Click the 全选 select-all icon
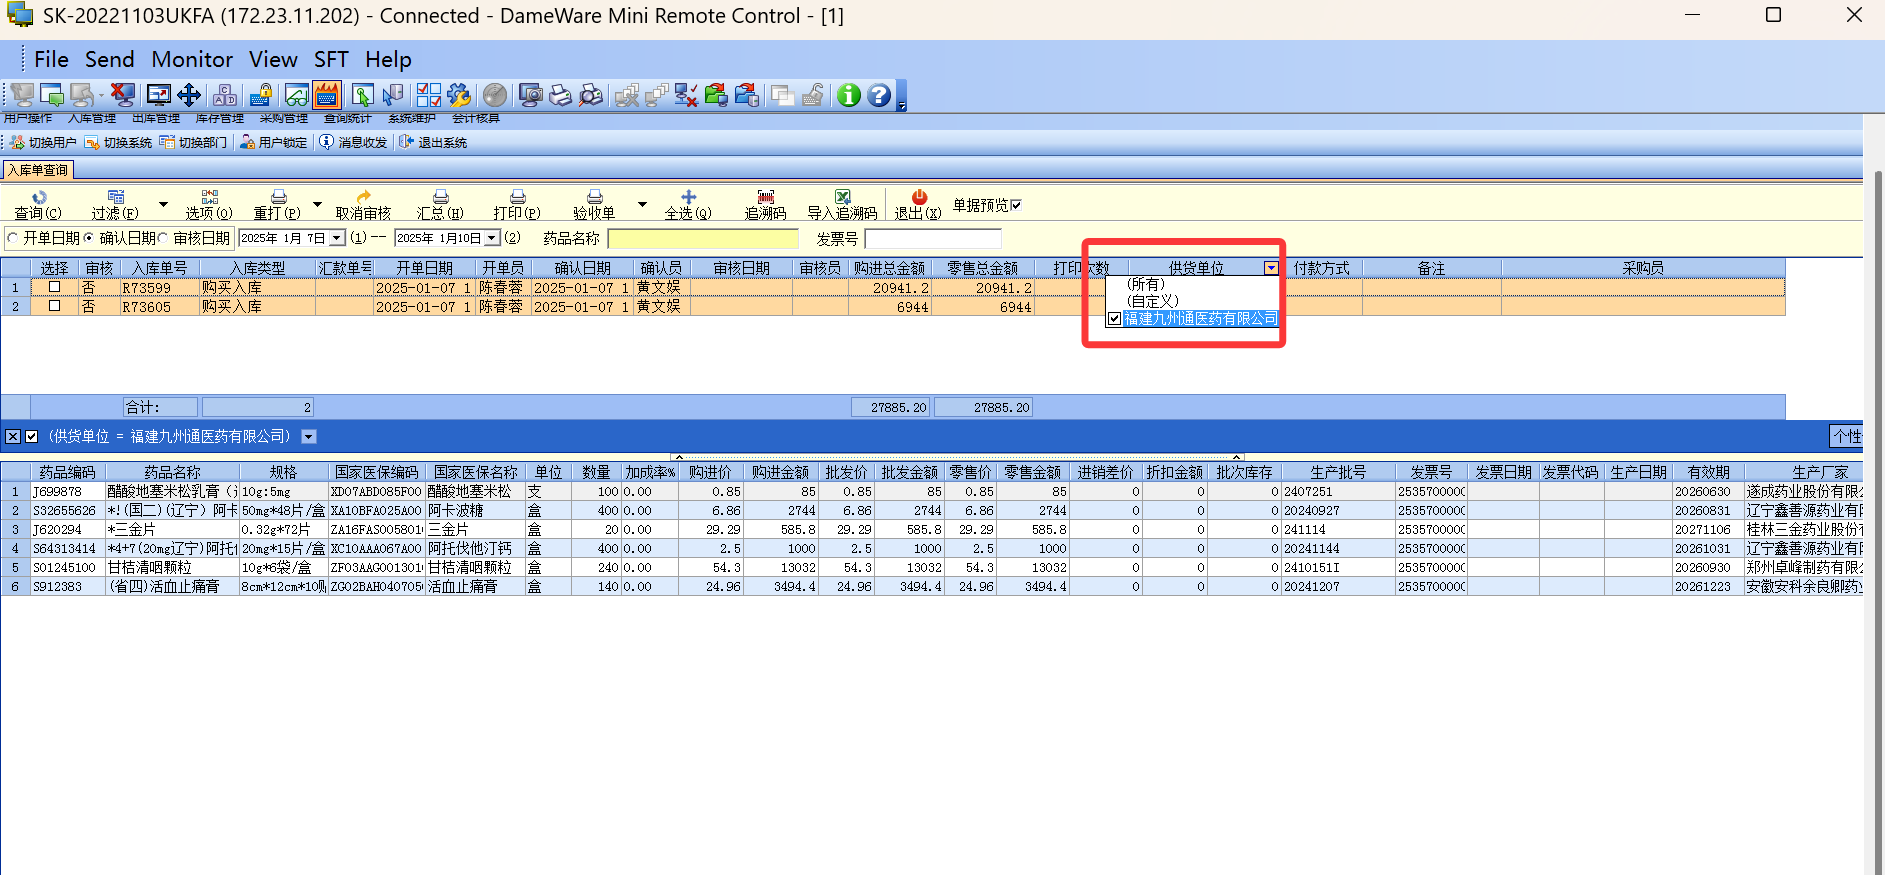This screenshot has height=875, width=1885. [x=688, y=198]
